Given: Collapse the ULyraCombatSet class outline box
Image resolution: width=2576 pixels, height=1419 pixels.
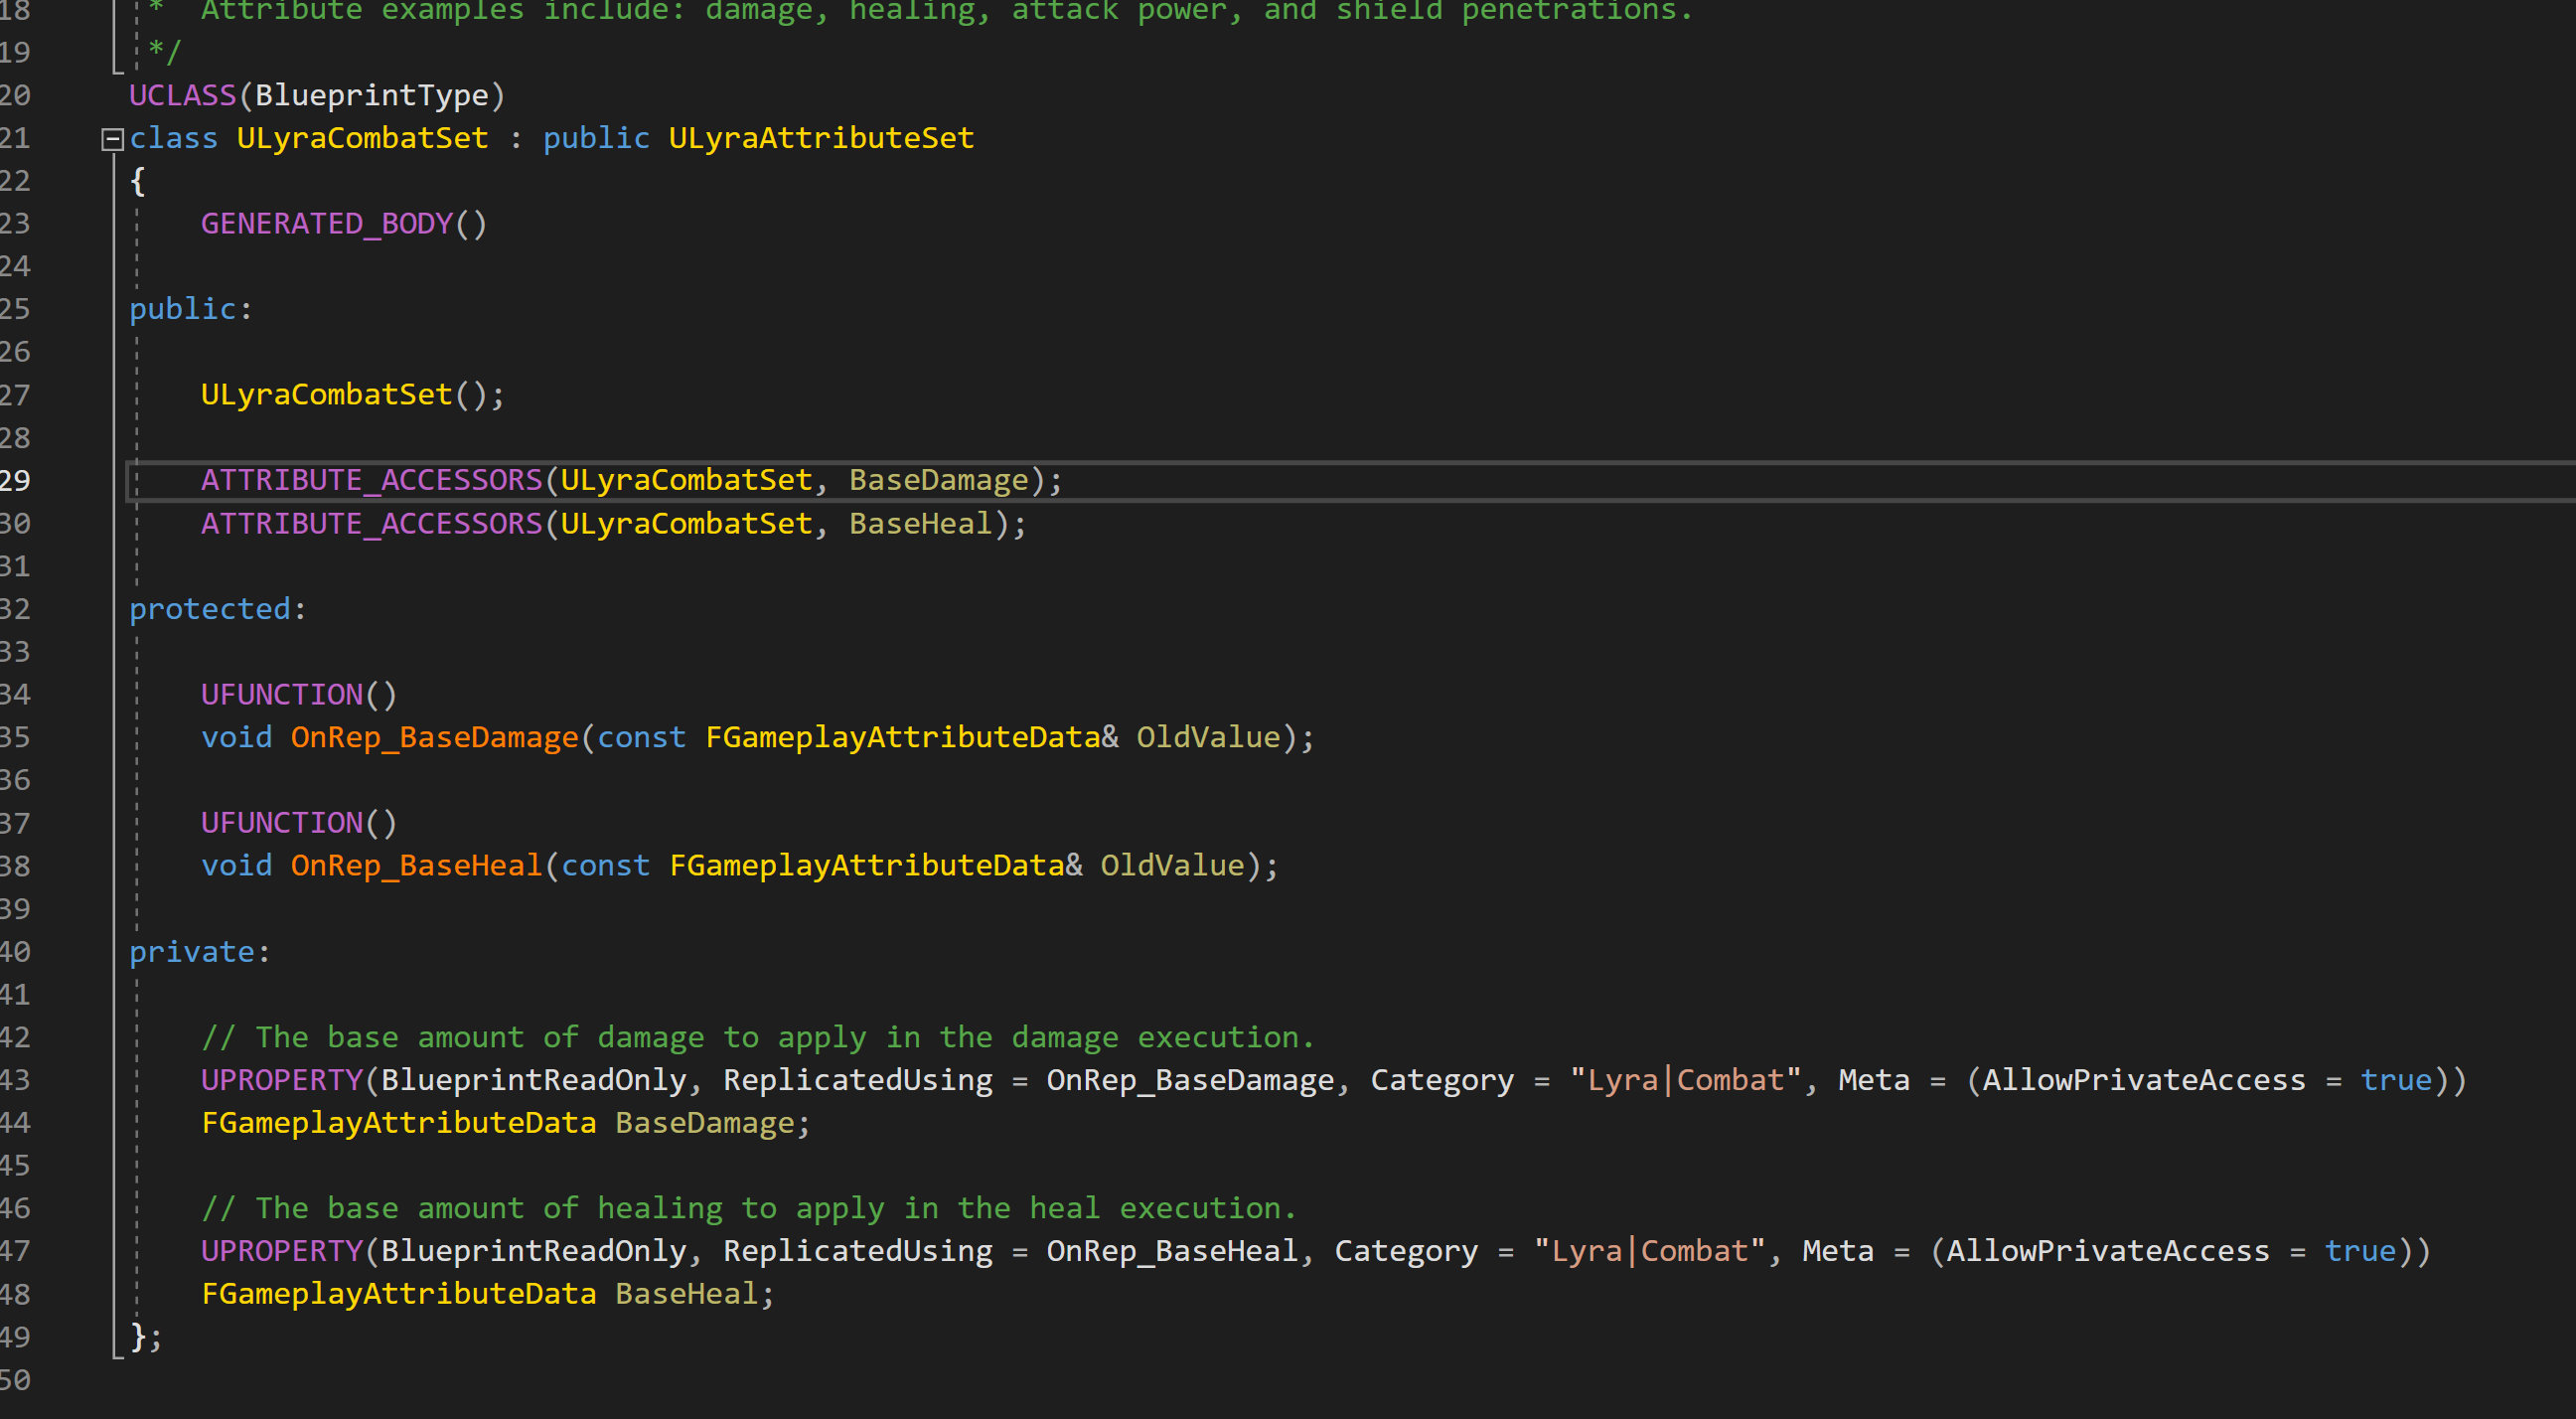Looking at the screenshot, I should point(113,139).
